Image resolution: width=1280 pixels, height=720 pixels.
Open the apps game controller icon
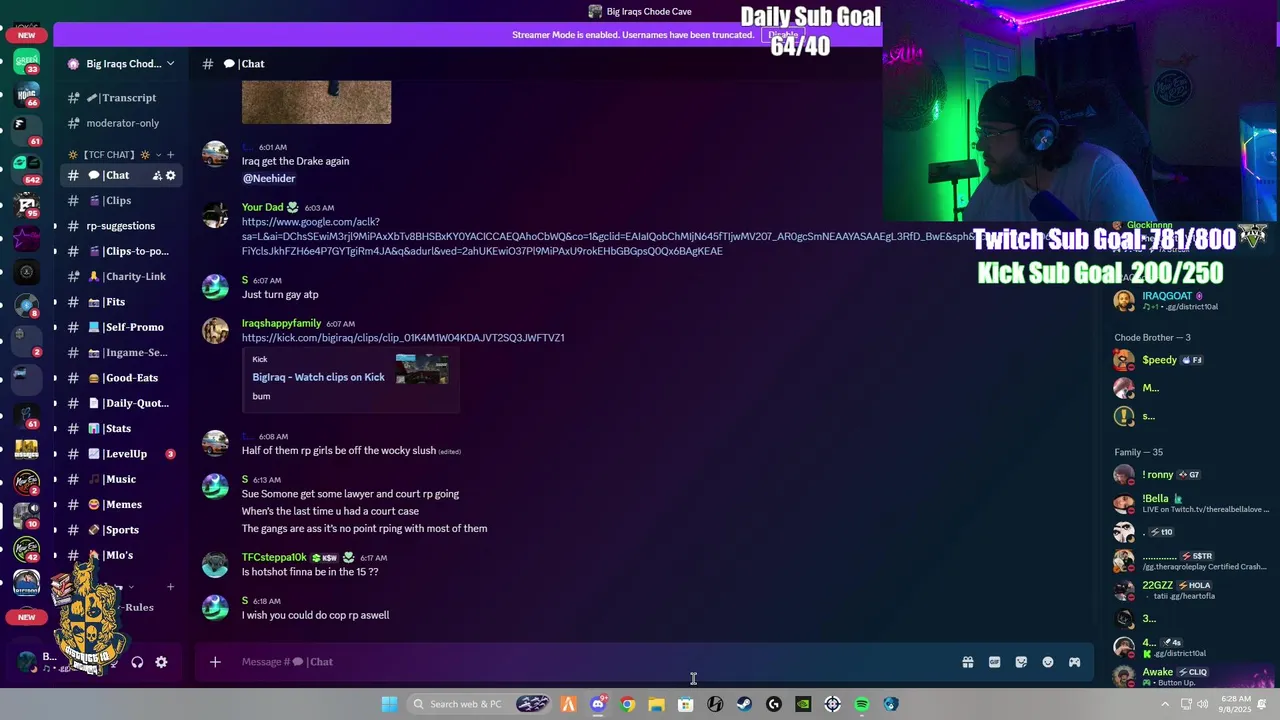(x=1075, y=662)
